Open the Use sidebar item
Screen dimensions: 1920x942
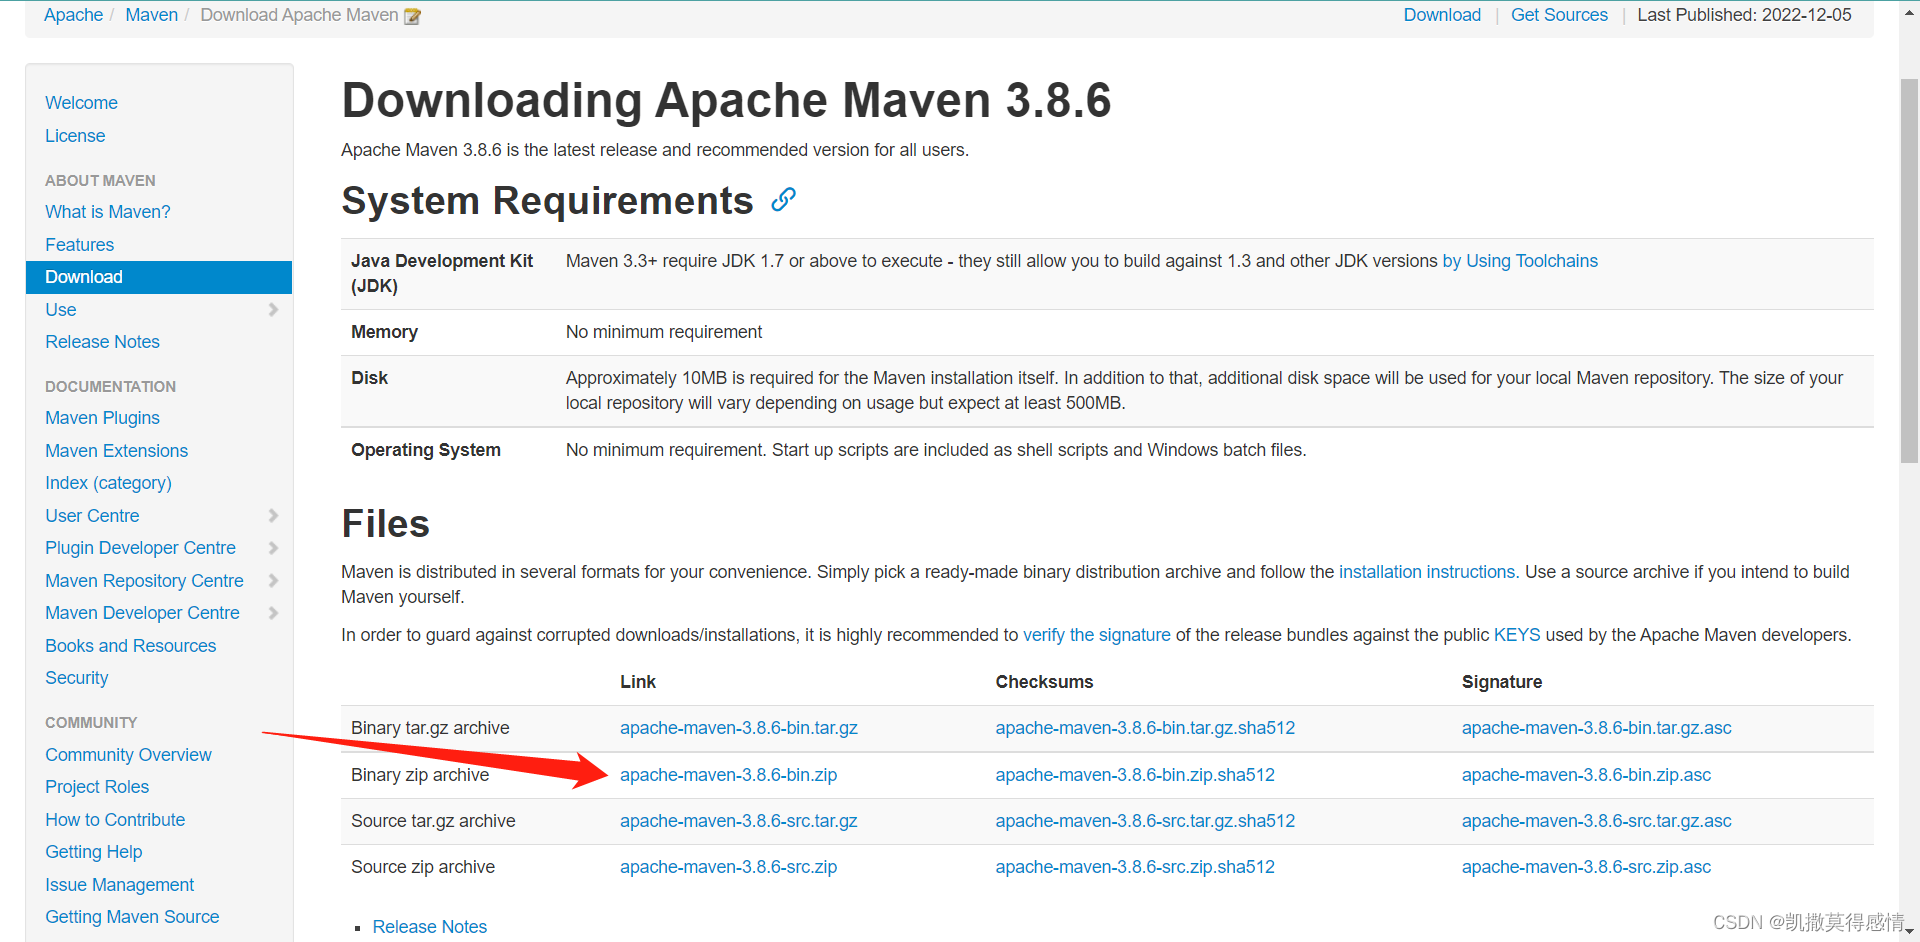coord(60,310)
